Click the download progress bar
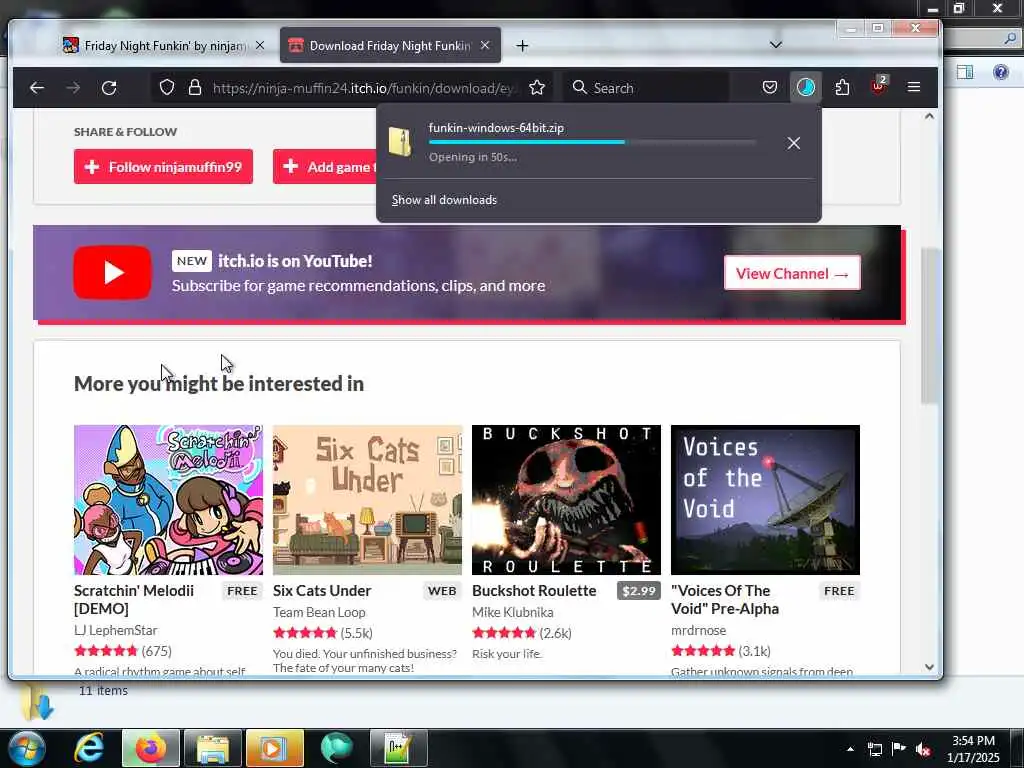 tap(592, 142)
